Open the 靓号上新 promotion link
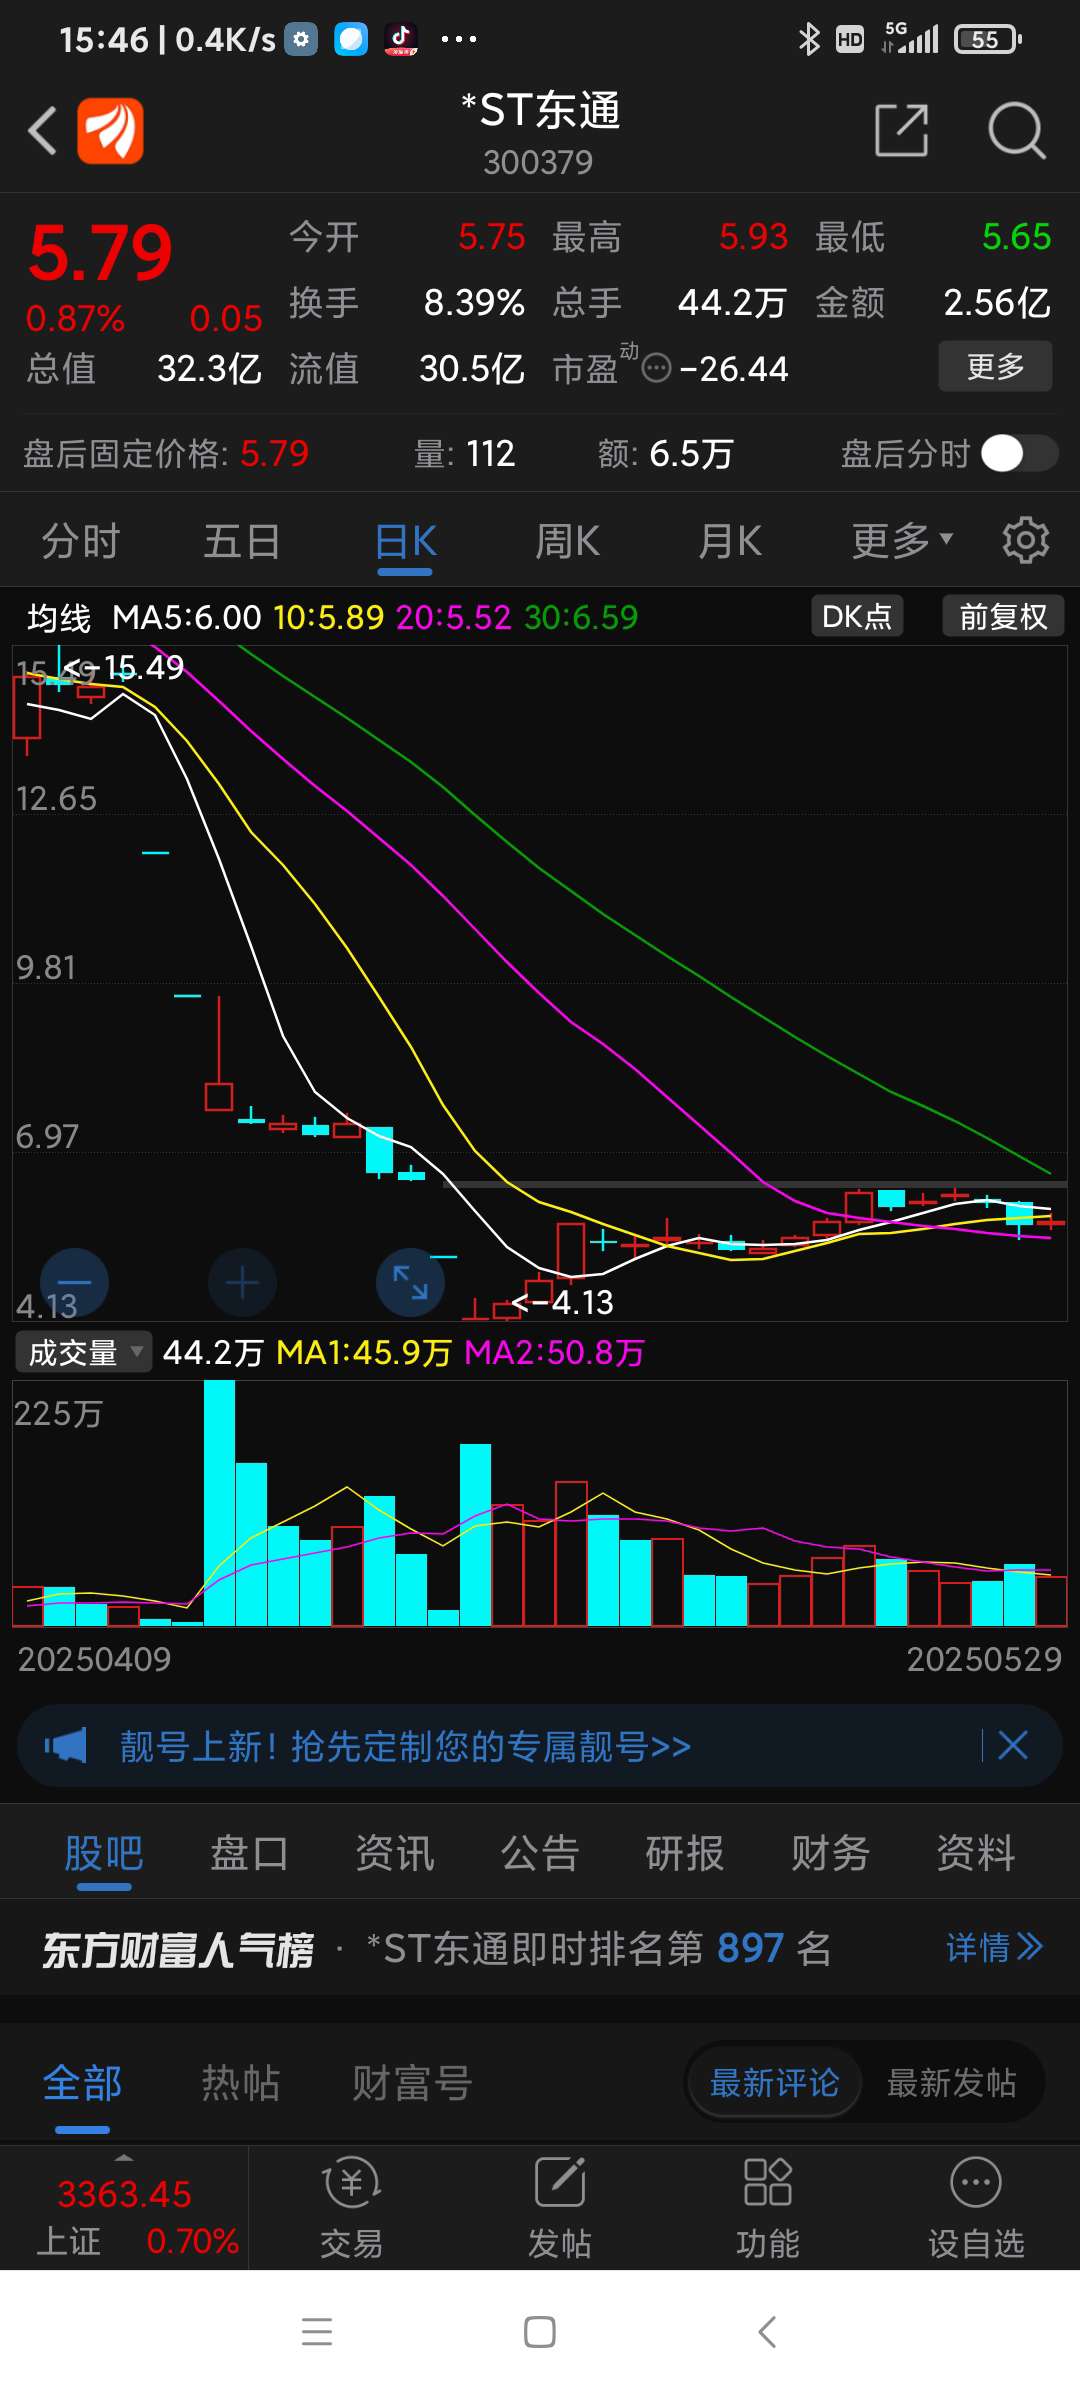 click(405, 1746)
